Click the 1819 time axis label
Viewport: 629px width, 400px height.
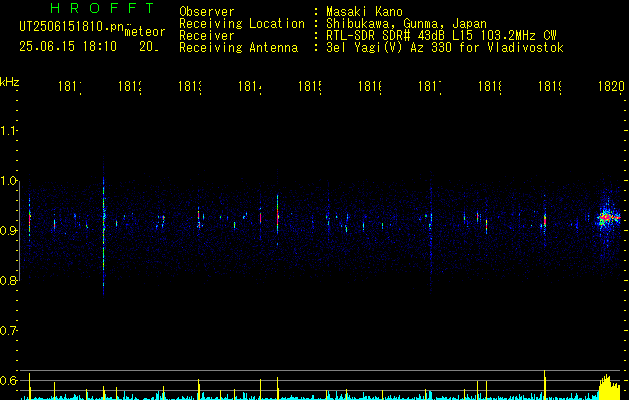click(550, 86)
